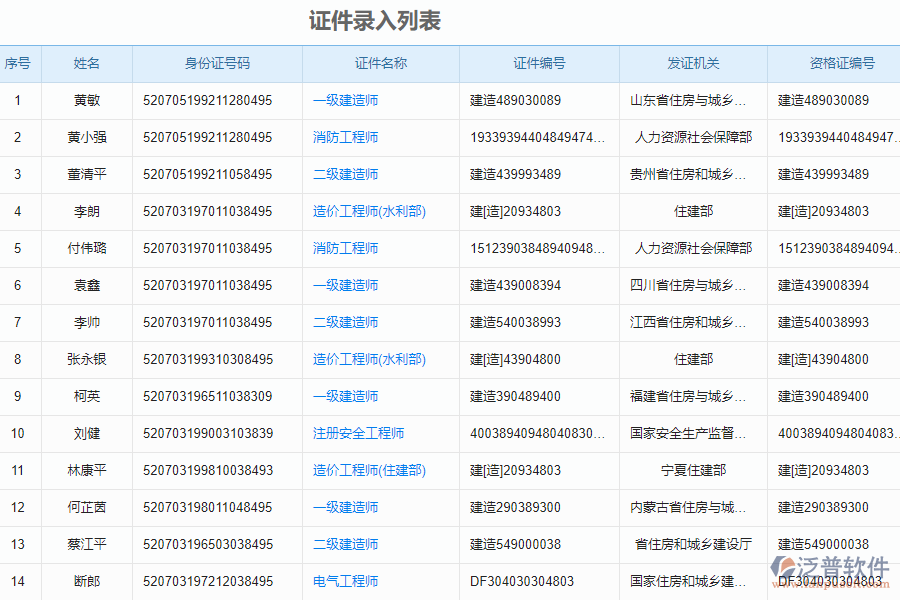Click the 证件编号 column header
Viewport: 900px width, 600px height.
(540, 63)
